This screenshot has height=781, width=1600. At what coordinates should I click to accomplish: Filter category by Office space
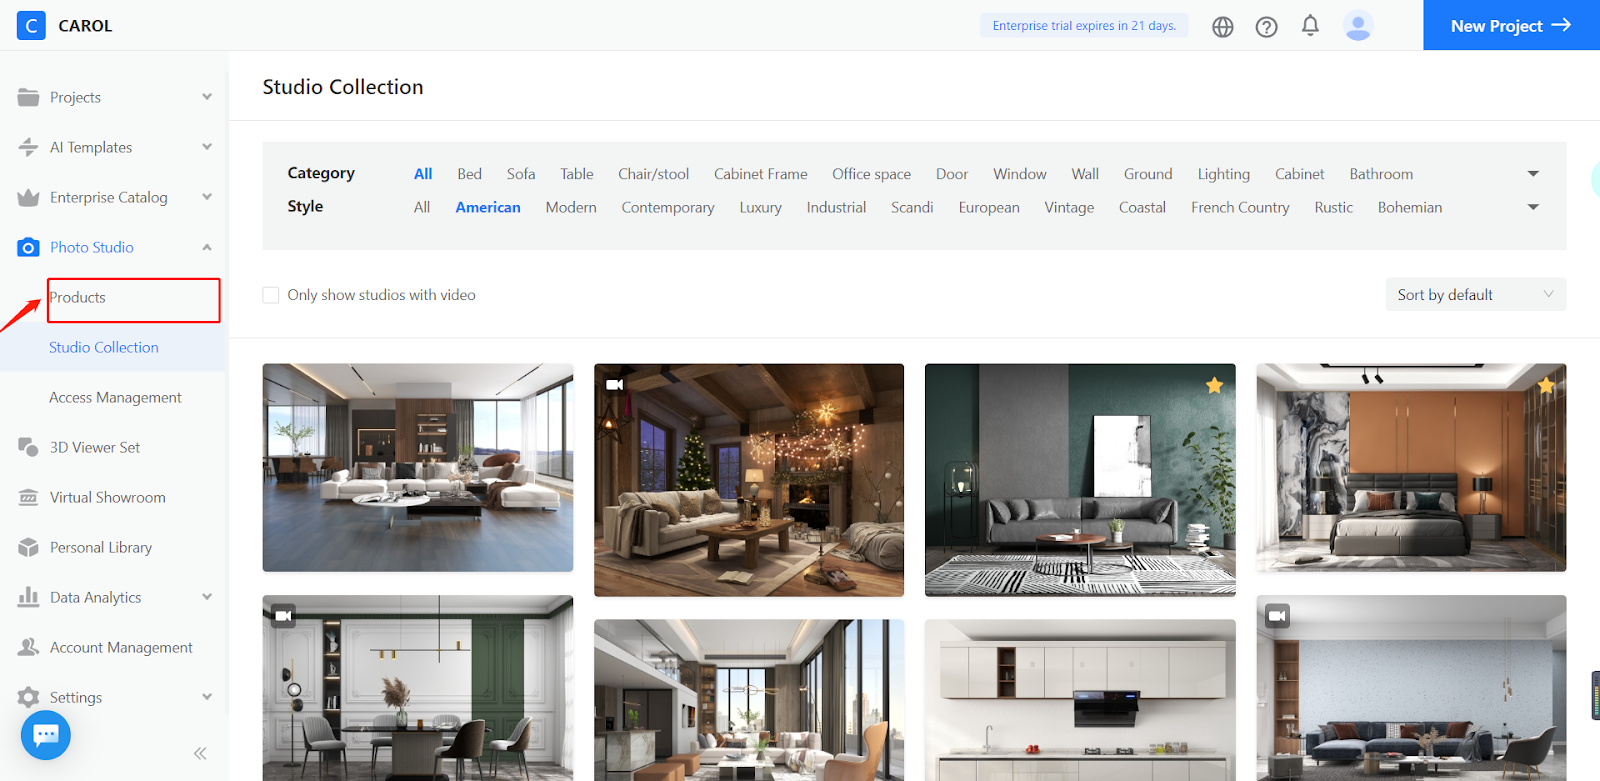[871, 174]
